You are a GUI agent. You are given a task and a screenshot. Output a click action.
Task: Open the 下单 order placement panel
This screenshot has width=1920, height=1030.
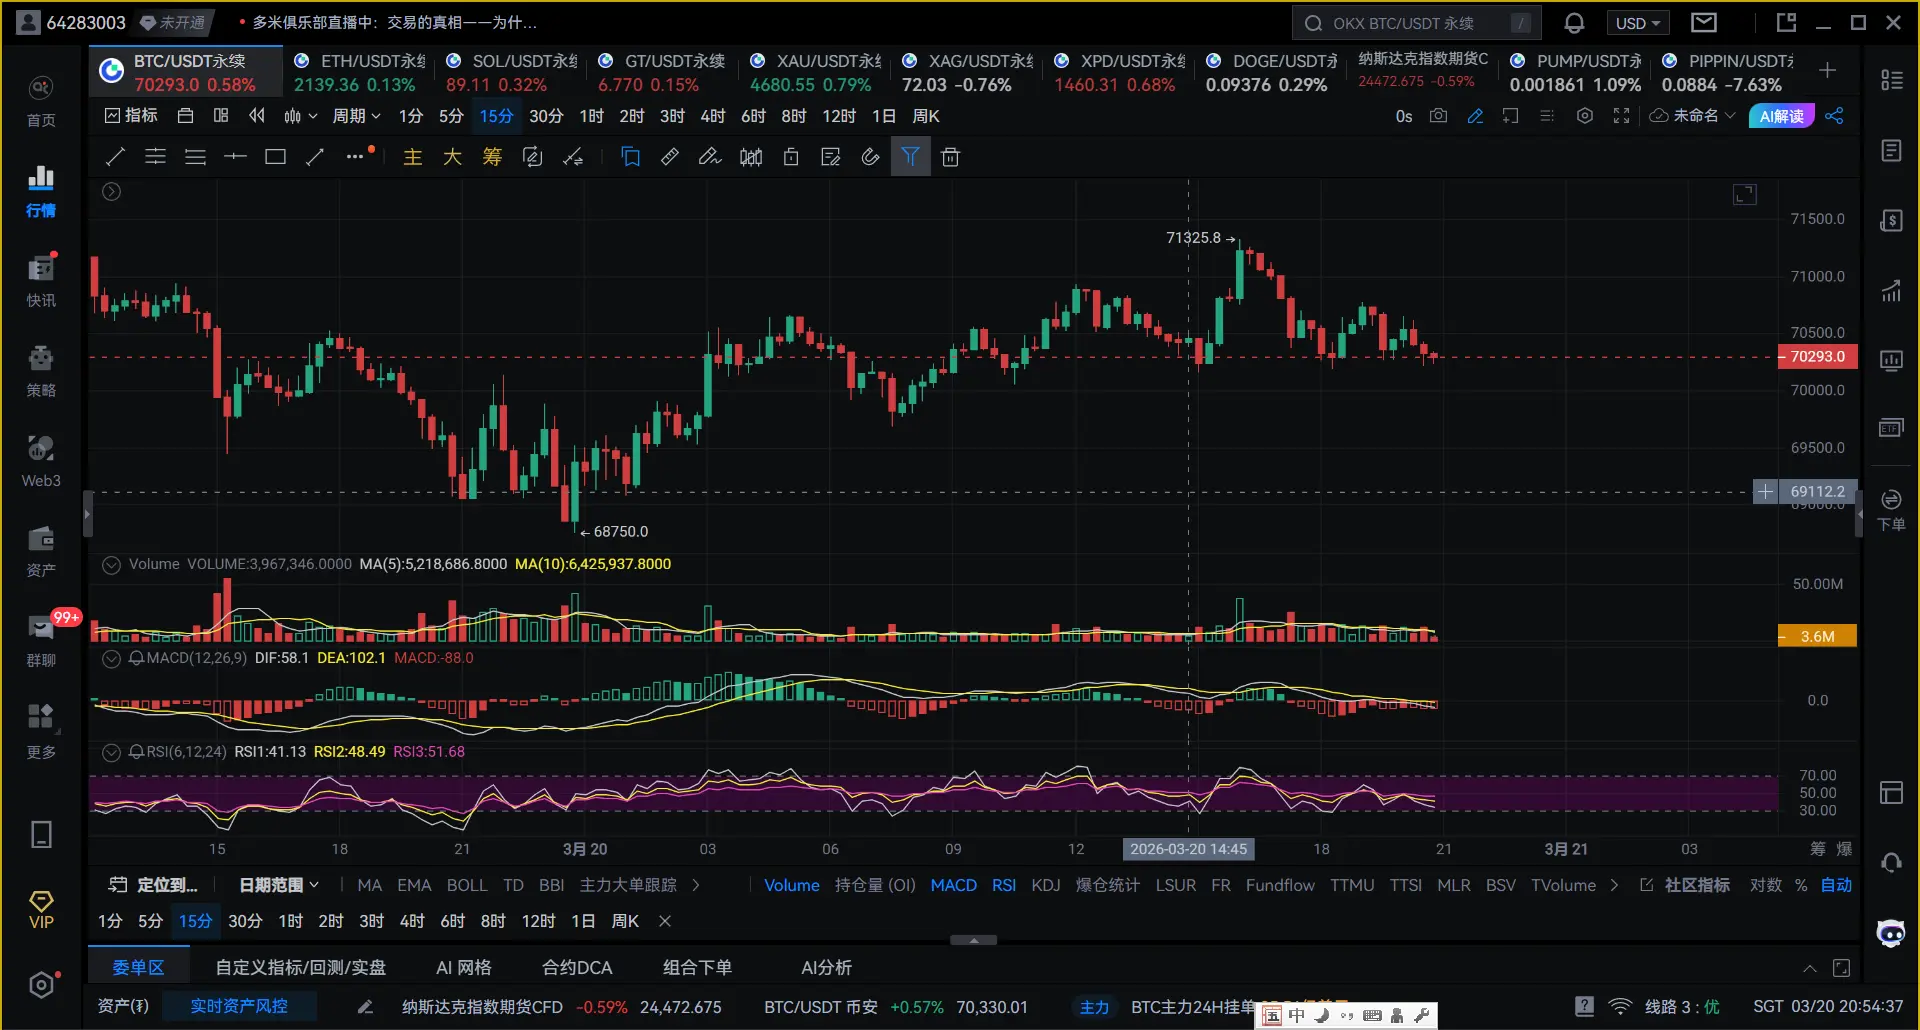[x=1891, y=510]
